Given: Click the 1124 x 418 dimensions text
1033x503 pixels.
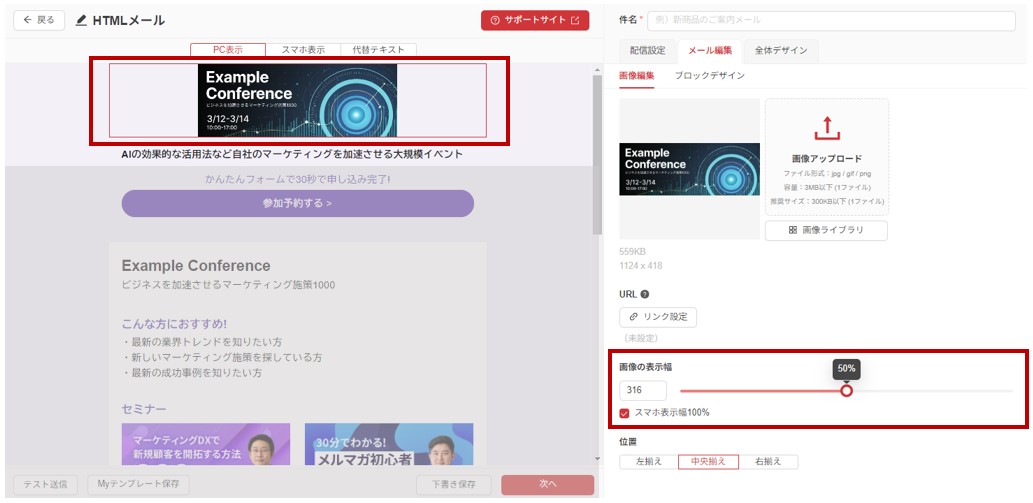Looking at the screenshot, I should [641, 266].
